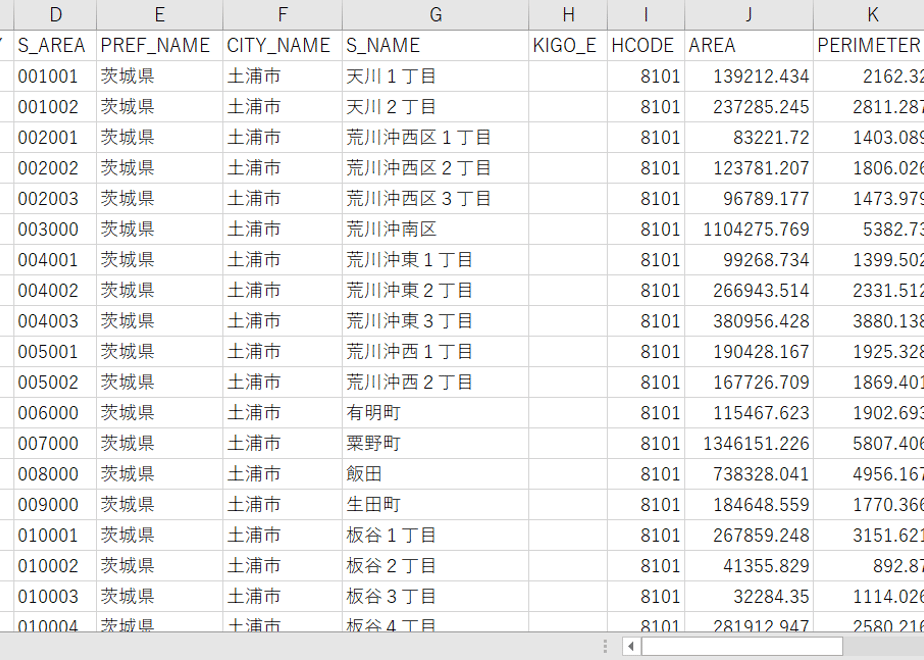This screenshot has width=924, height=660.
Task: Select column H header
Action: coord(568,15)
